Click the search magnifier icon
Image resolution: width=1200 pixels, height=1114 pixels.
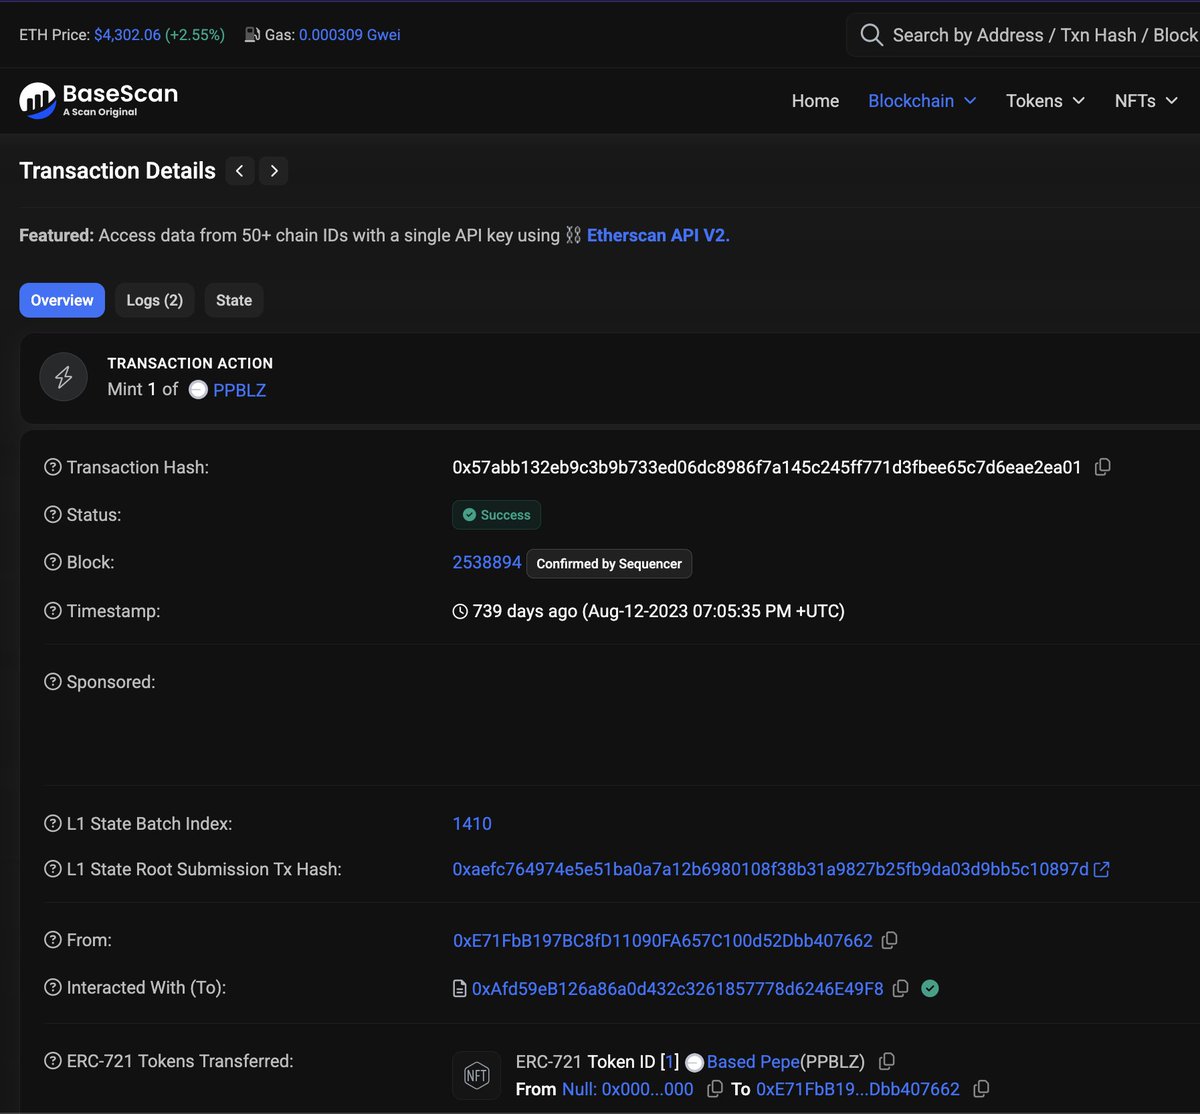click(x=871, y=35)
